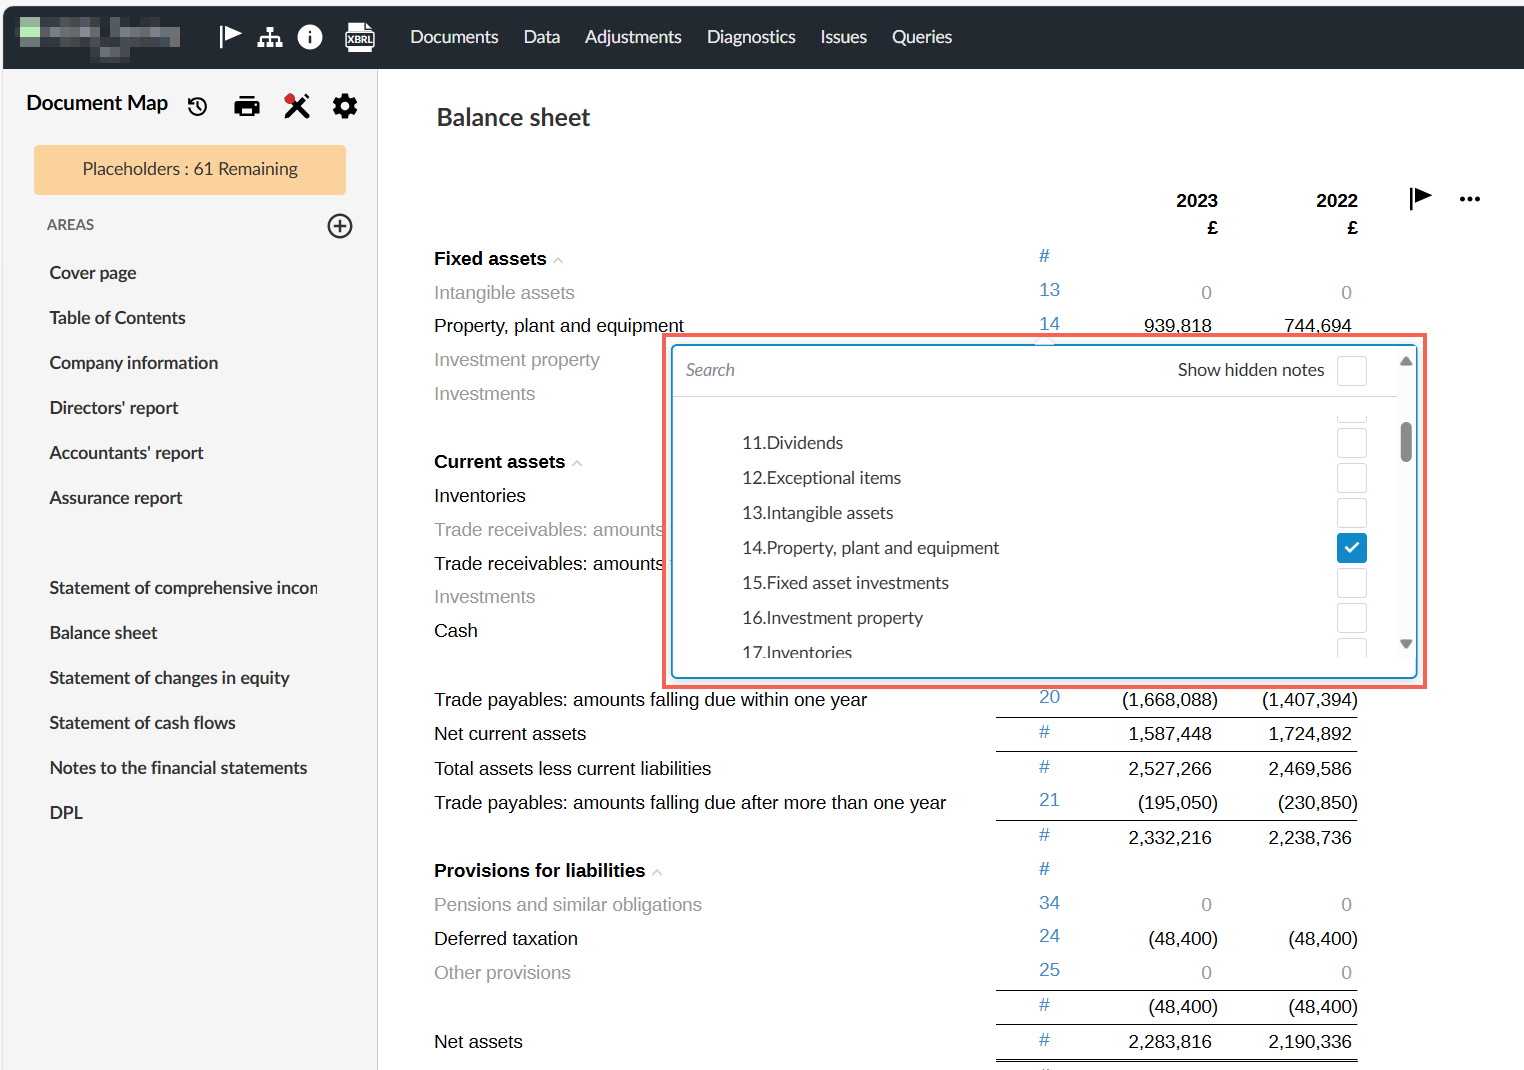Viewport: 1524px width, 1070px height.
Task: Click the history icon beside Document Map
Action: (x=198, y=106)
